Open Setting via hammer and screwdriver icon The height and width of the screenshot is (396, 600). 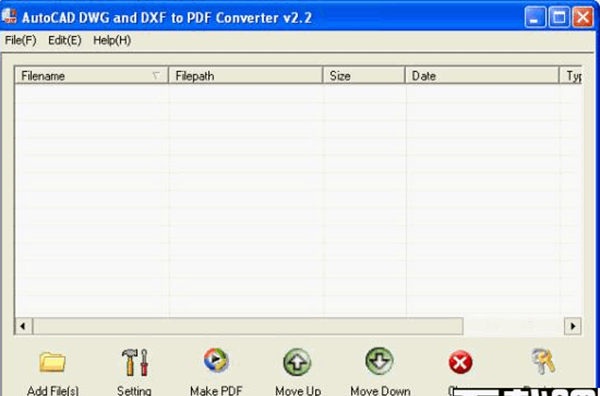(x=135, y=362)
